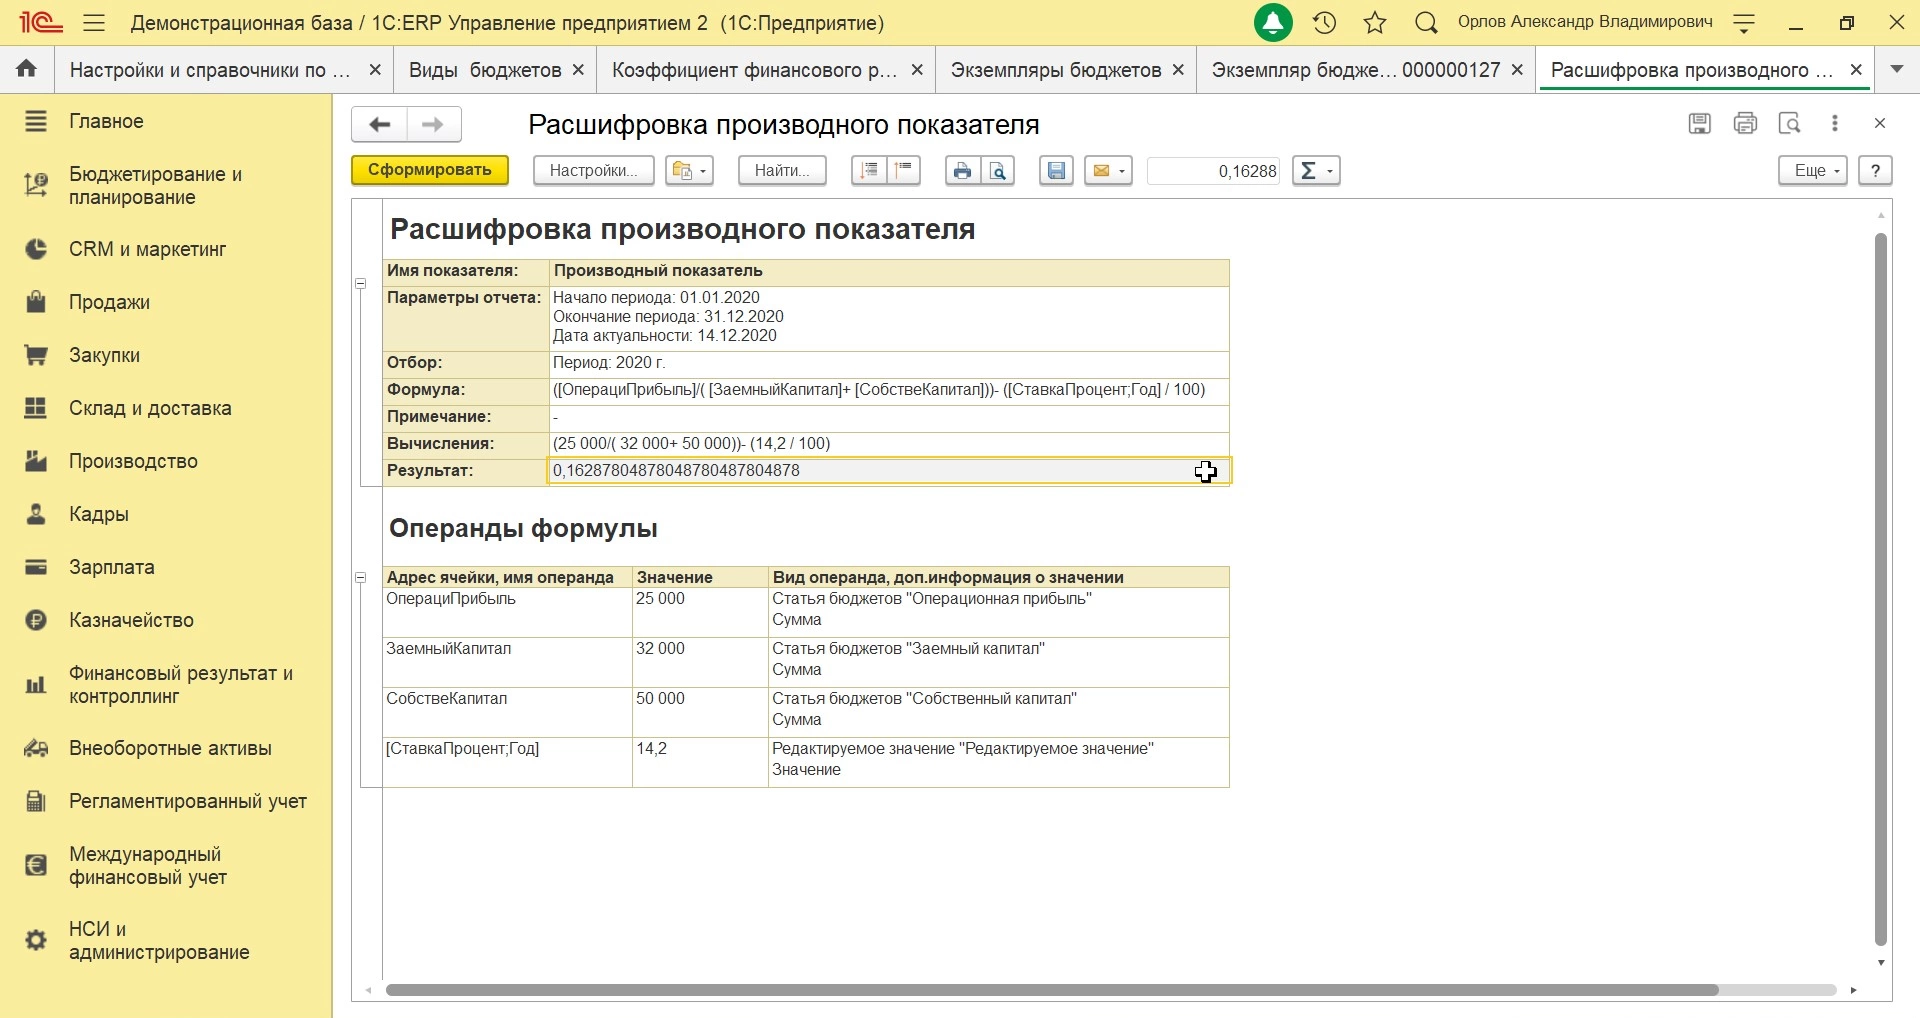
Task: Click the print icon in report toolbar
Action: 962,171
